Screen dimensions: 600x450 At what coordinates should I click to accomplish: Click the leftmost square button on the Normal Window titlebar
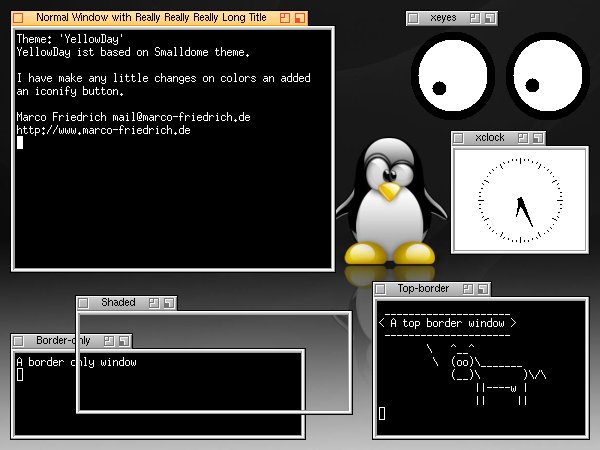click(18, 18)
